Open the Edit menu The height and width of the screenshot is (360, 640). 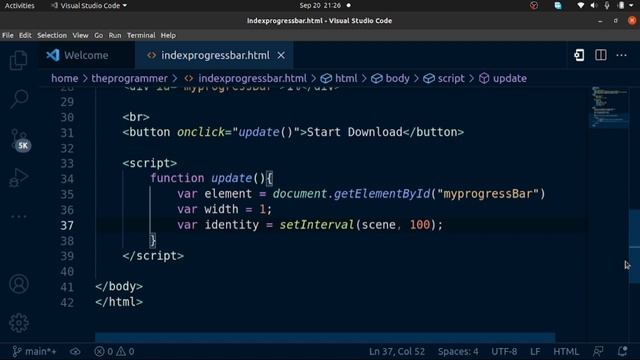click(x=25, y=36)
